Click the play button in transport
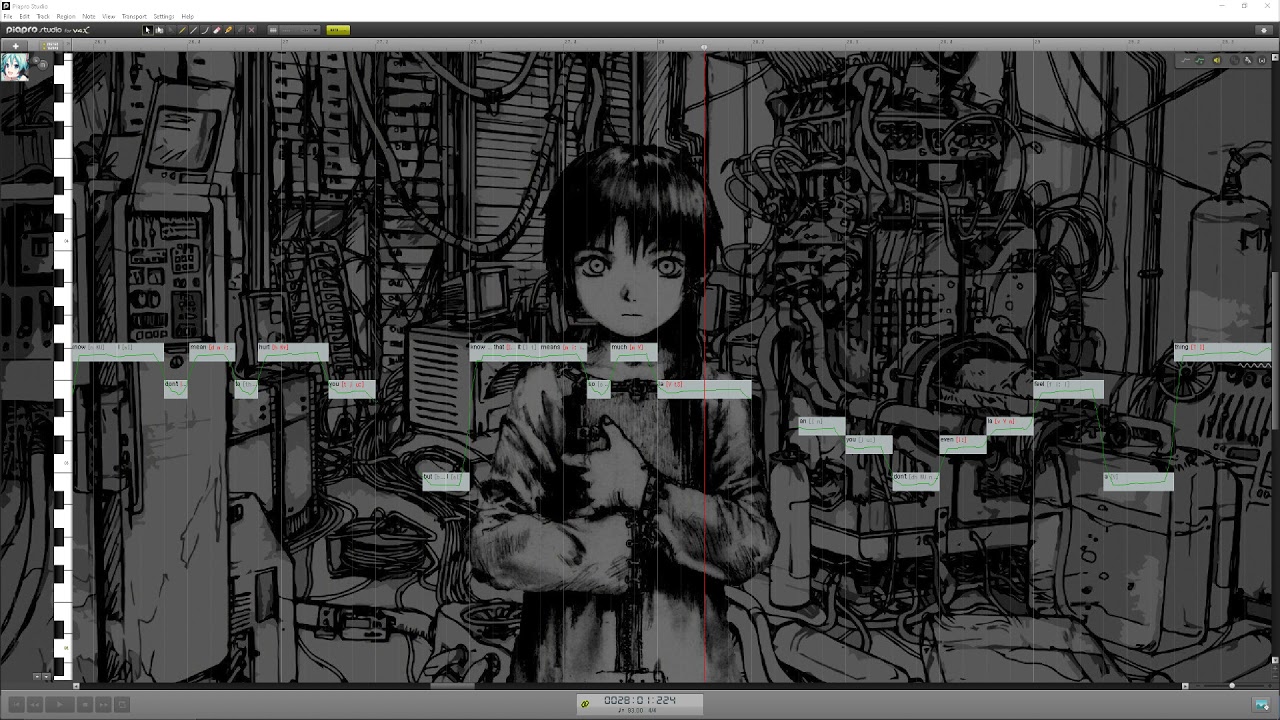Screen dimensions: 1280x720 click(59, 704)
